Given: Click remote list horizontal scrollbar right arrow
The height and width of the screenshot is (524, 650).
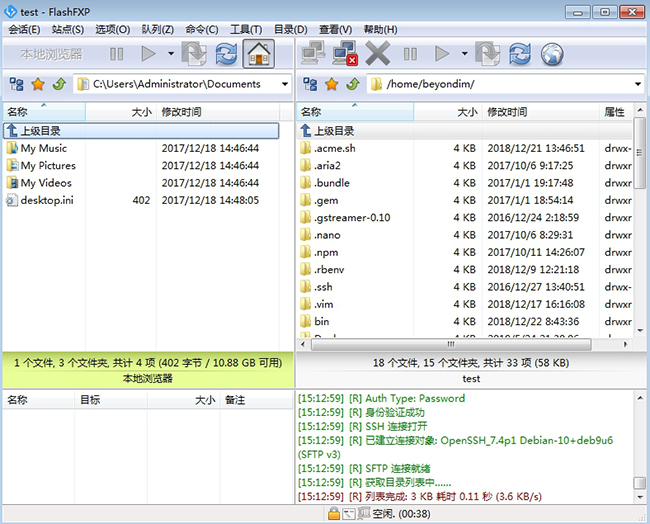Looking at the screenshot, I should 626,344.
